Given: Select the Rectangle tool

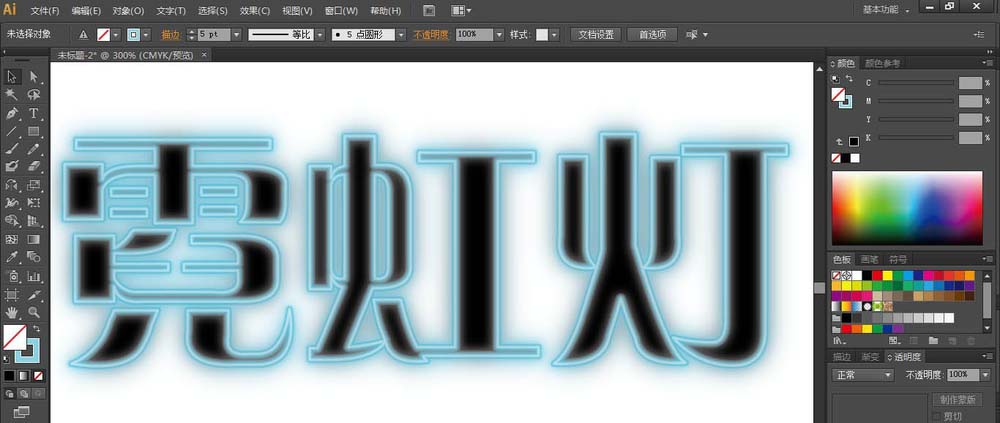Looking at the screenshot, I should 34,131.
